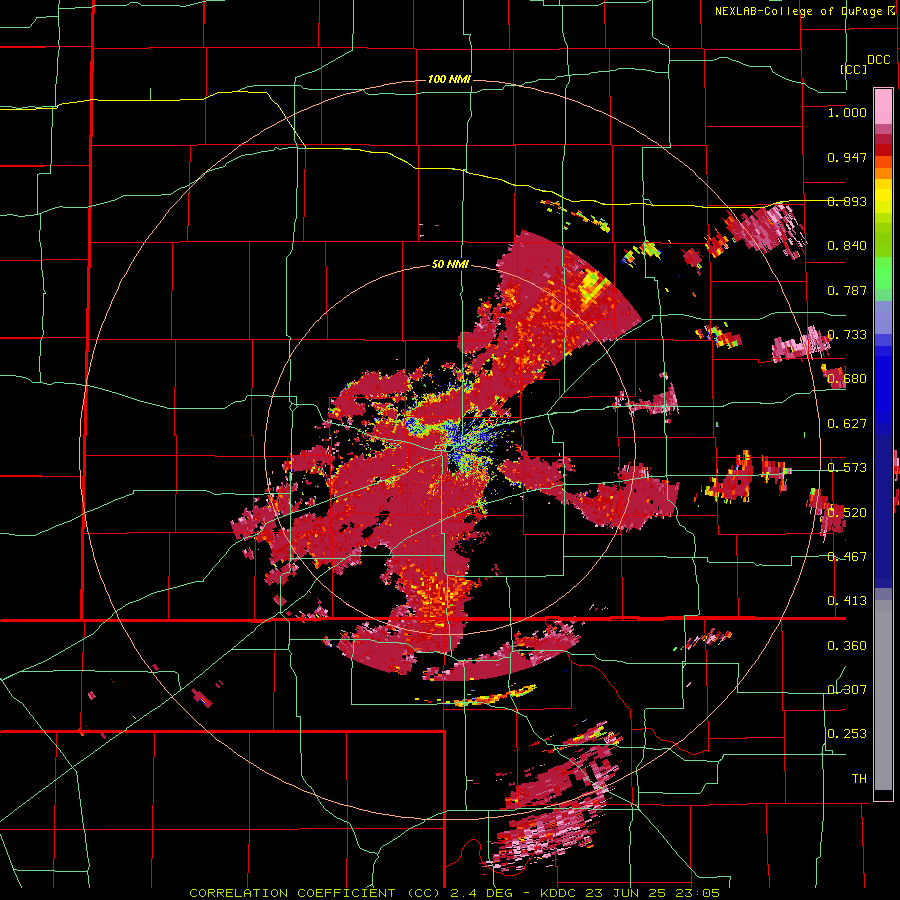Click the 50 NMI range ring label
Viewport: 900px width, 900px height.
tap(450, 265)
